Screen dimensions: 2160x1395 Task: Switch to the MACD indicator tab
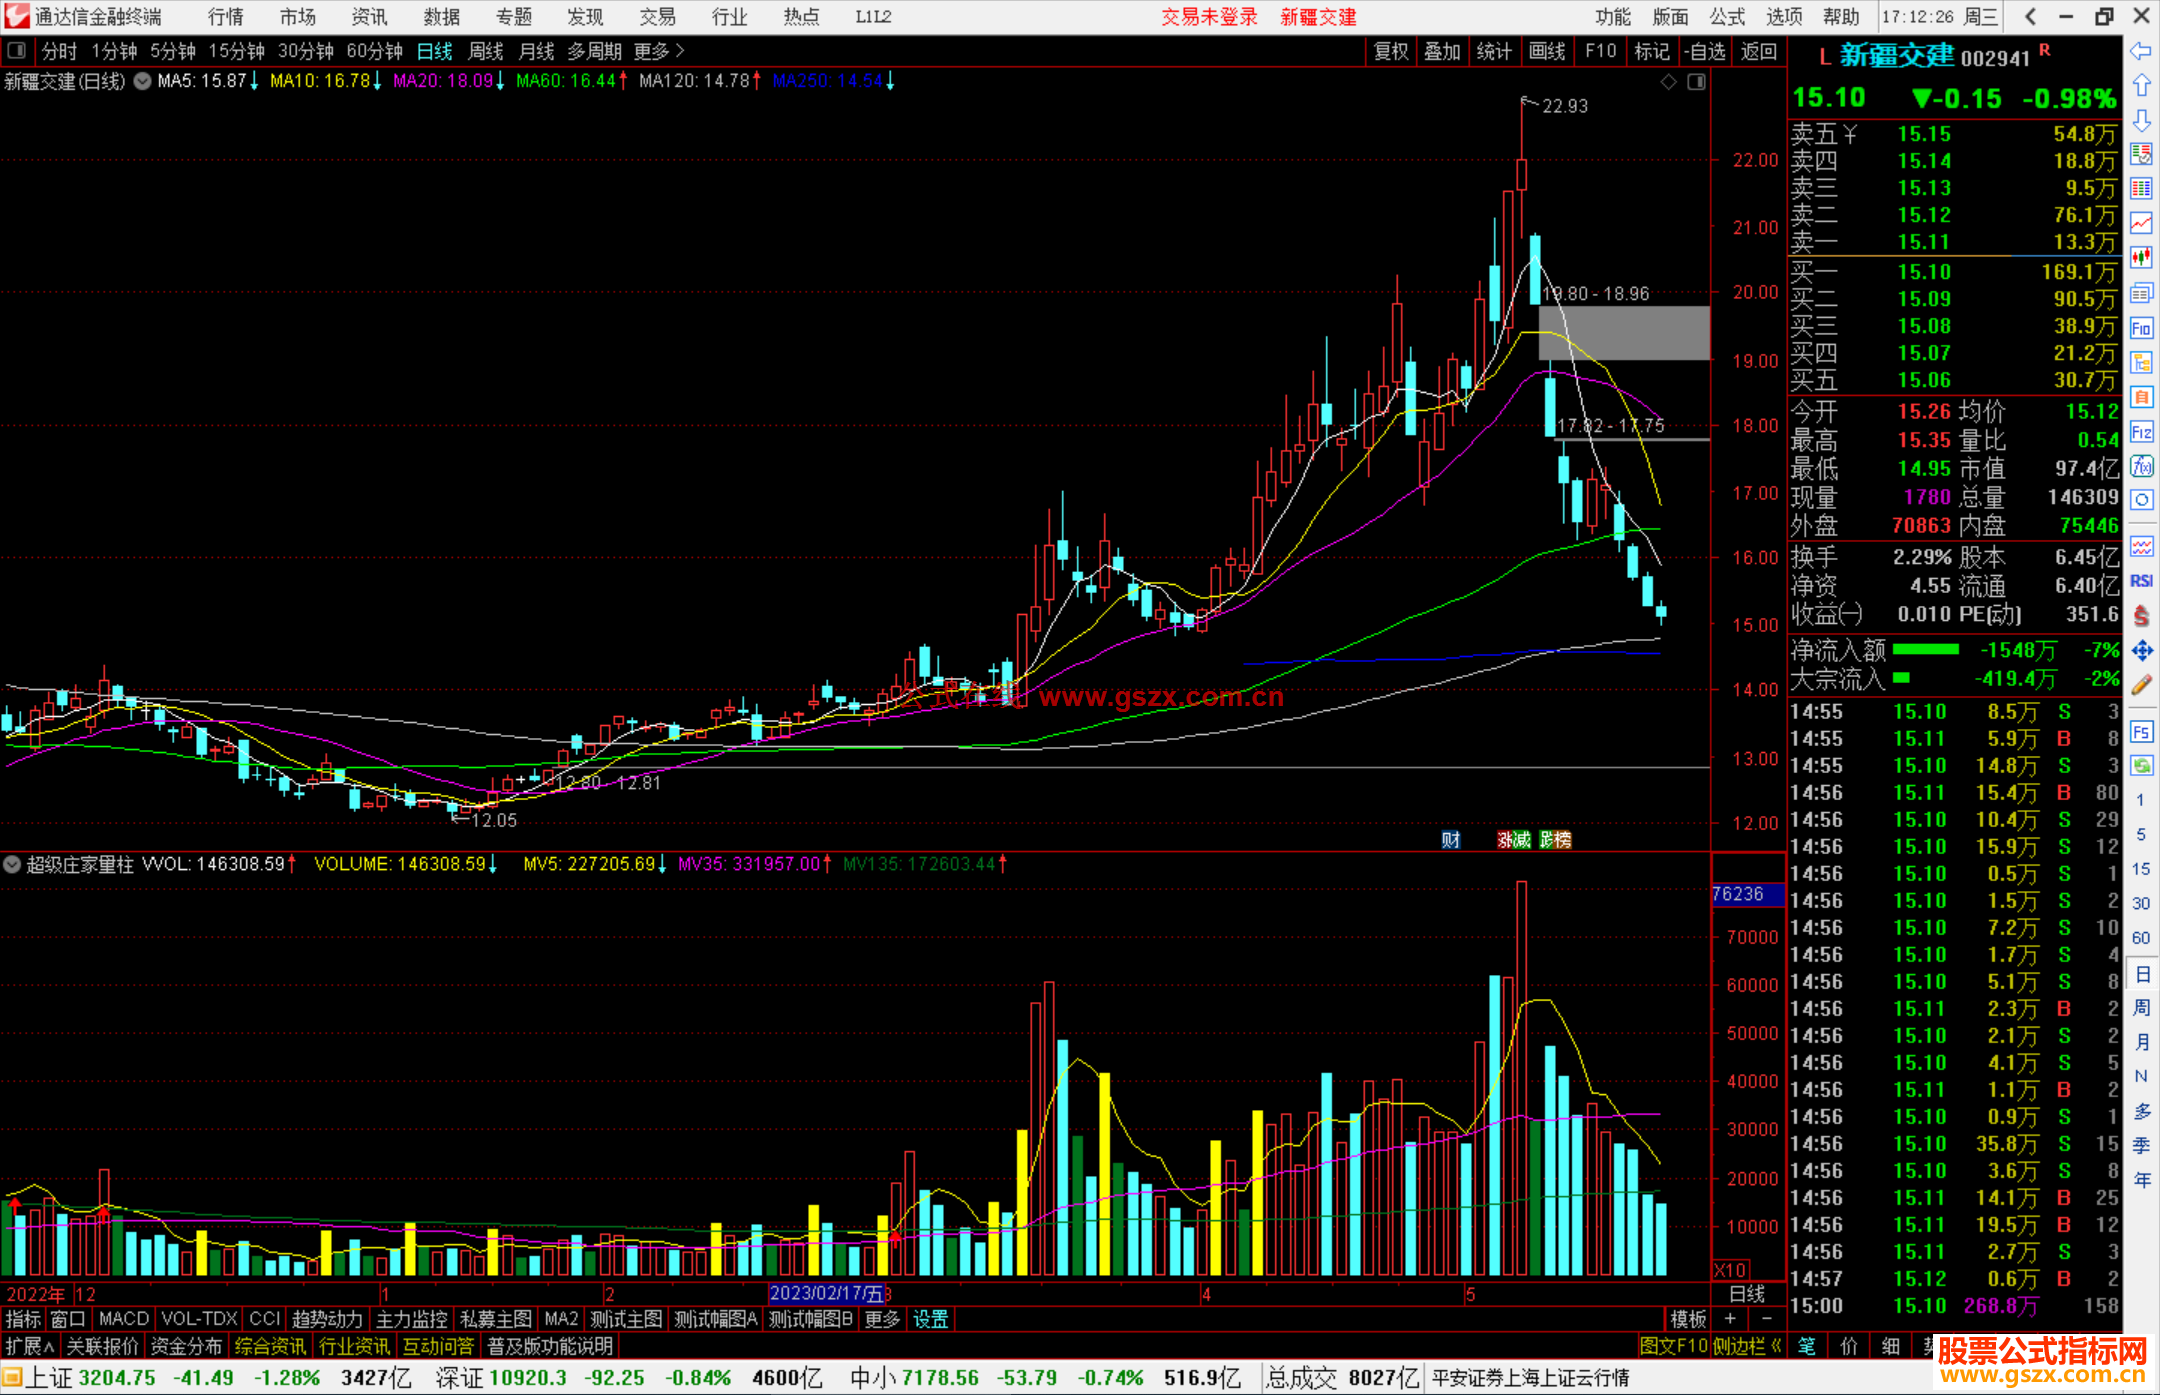point(123,1319)
